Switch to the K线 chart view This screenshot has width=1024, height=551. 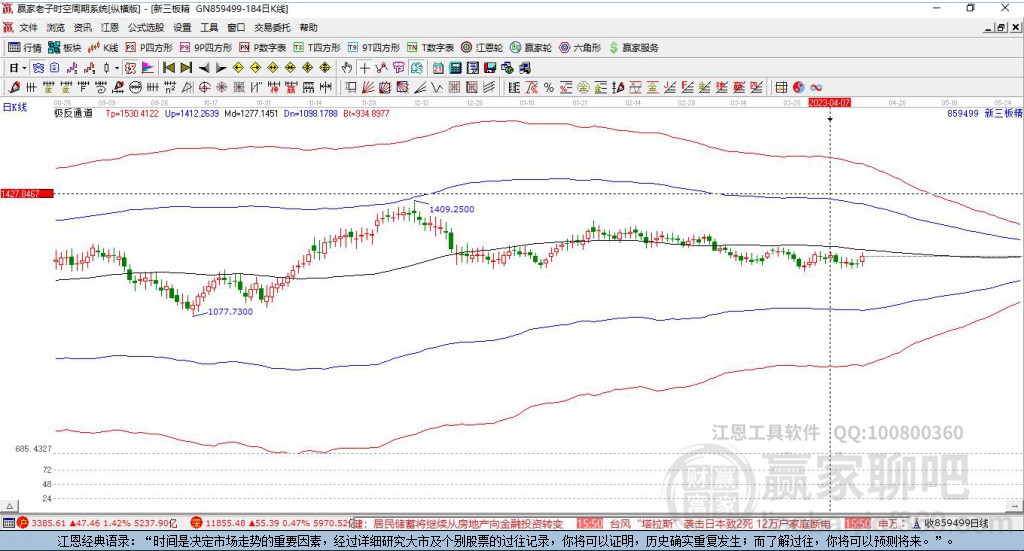coord(103,48)
